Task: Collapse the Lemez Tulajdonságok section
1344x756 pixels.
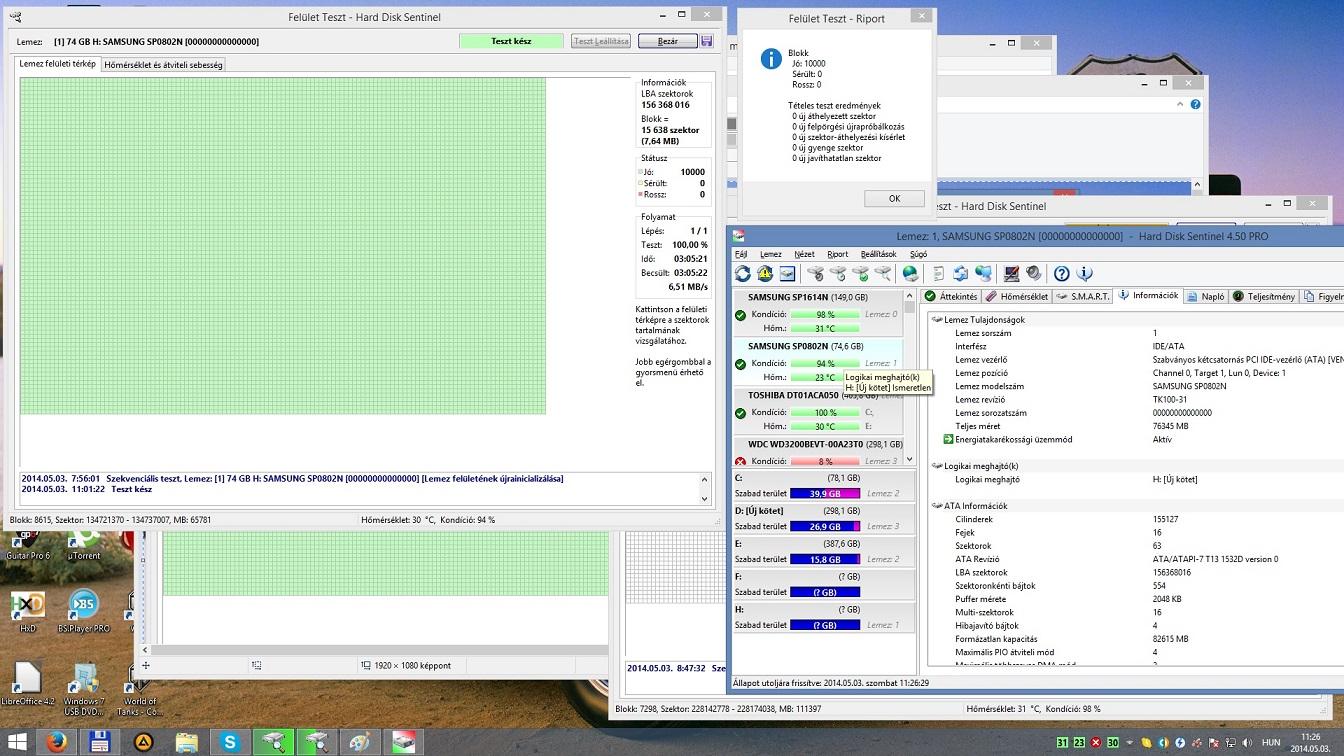Action: [936, 320]
